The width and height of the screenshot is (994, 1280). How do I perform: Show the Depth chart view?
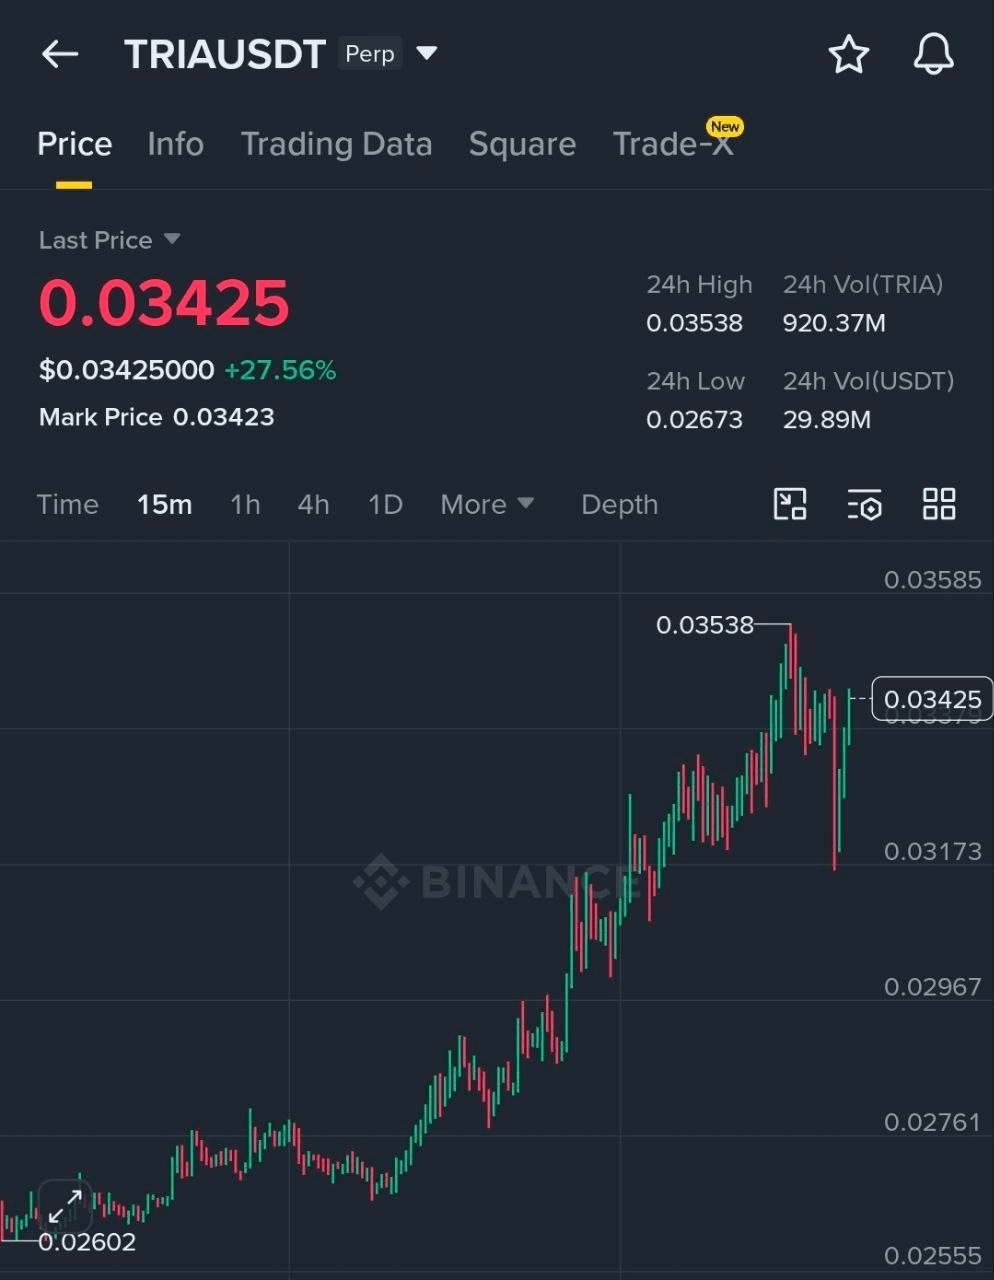619,504
